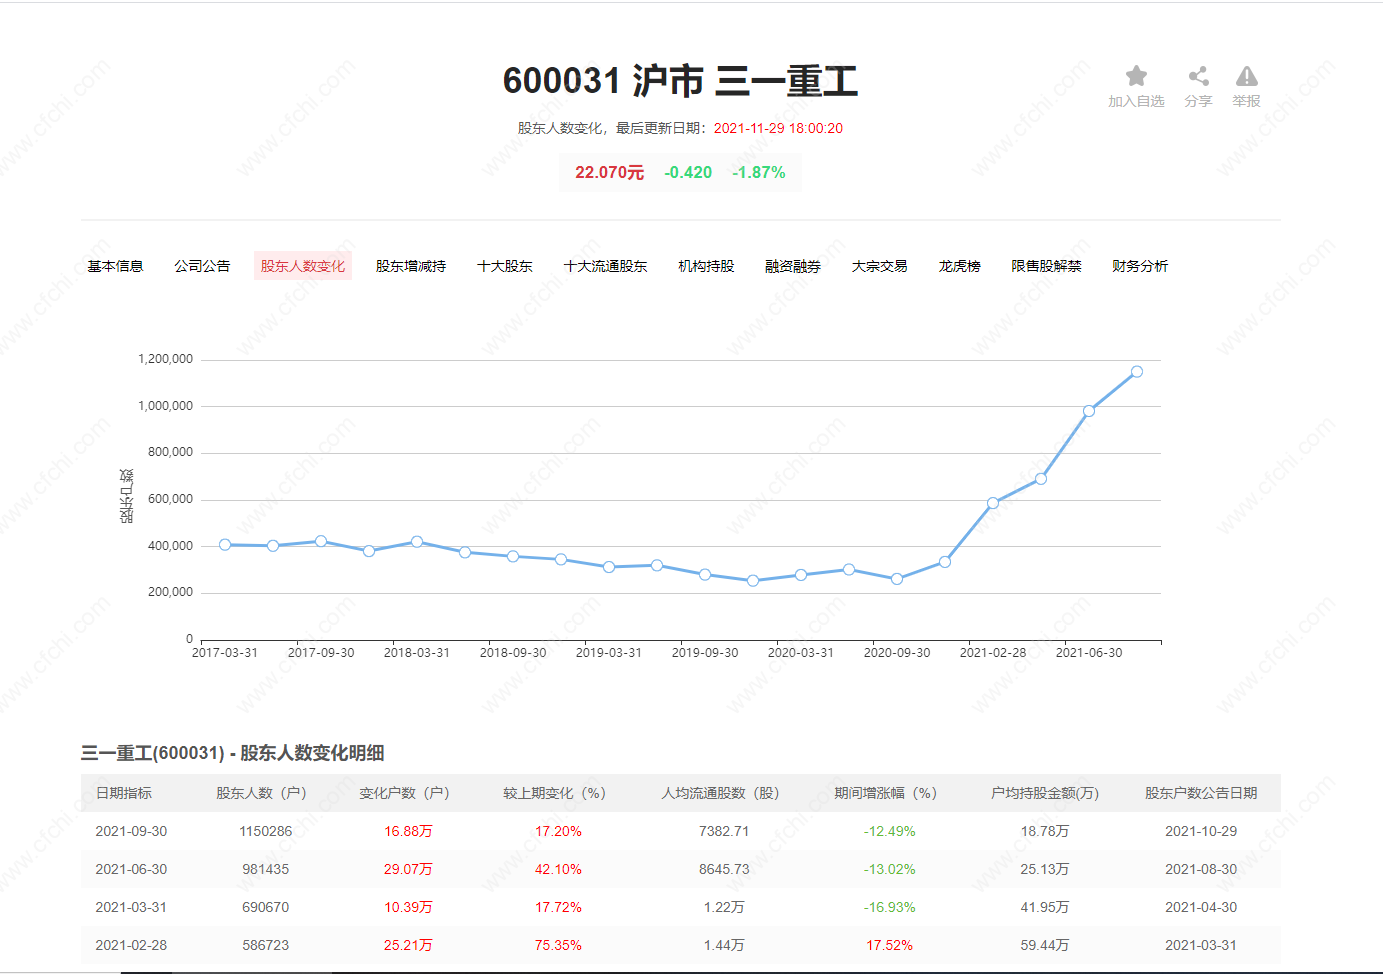Open the 公司公告 tab

click(202, 266)
